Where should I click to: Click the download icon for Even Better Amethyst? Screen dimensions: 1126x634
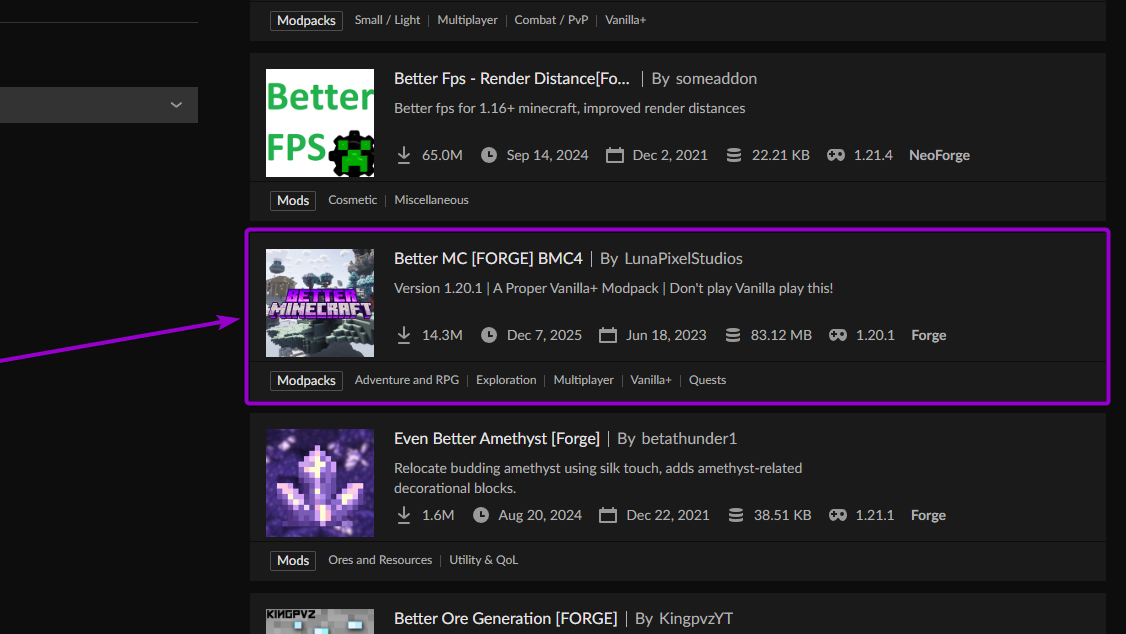(x=403, y=515)
